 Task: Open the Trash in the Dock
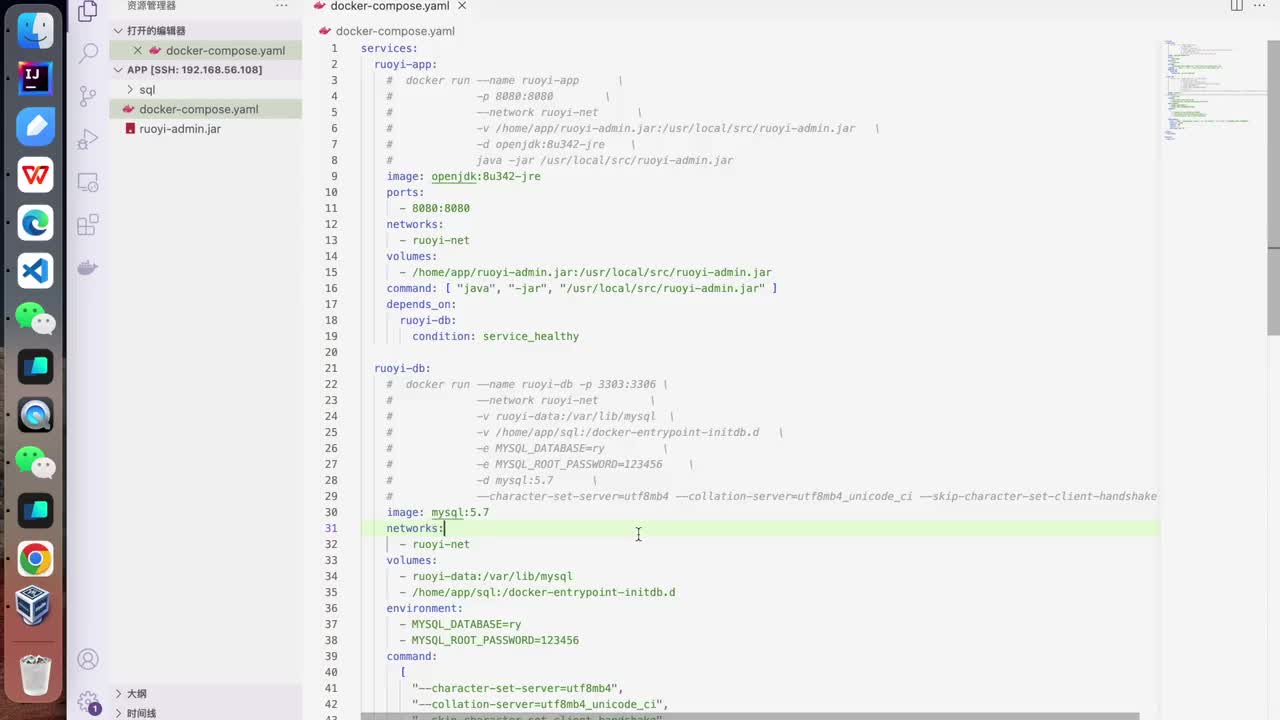coord(35,675)
